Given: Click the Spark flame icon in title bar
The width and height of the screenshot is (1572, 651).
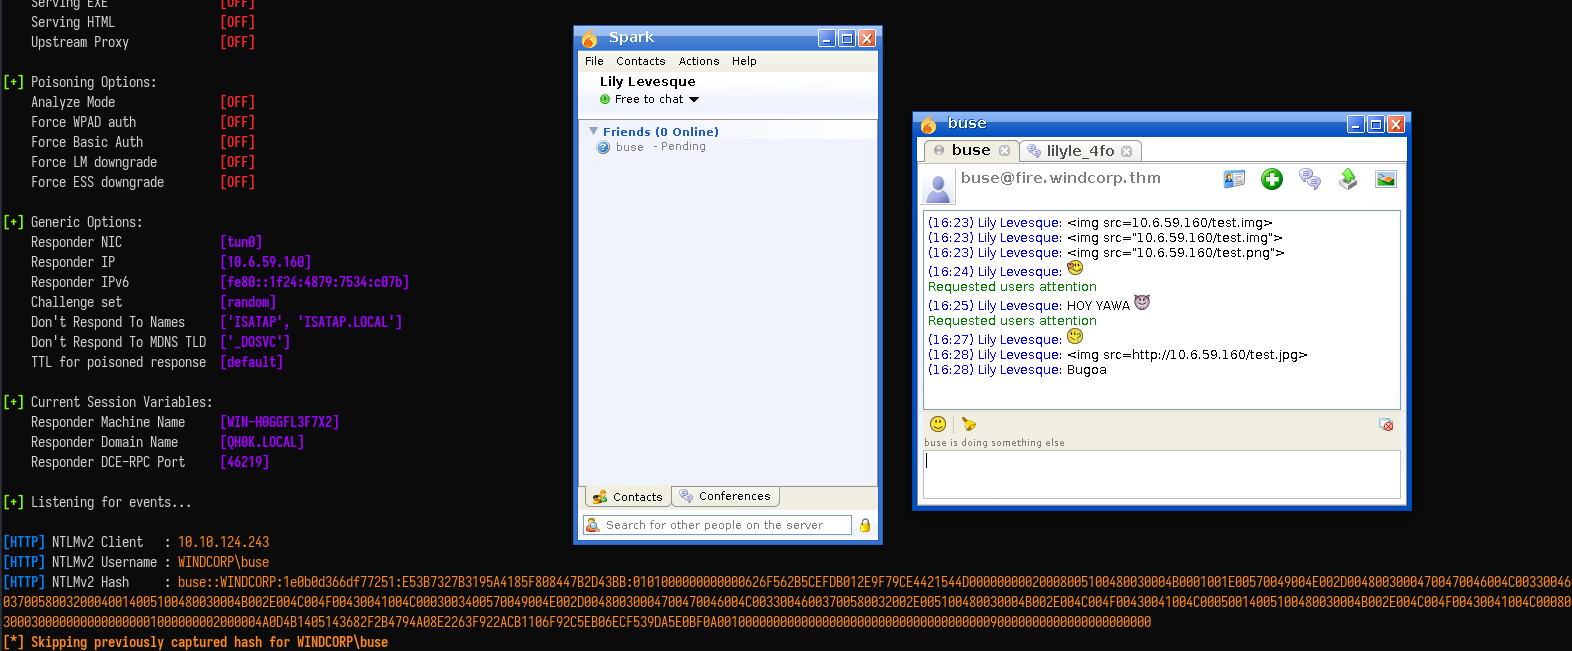Looking at the screenshot, I should 590,38.
